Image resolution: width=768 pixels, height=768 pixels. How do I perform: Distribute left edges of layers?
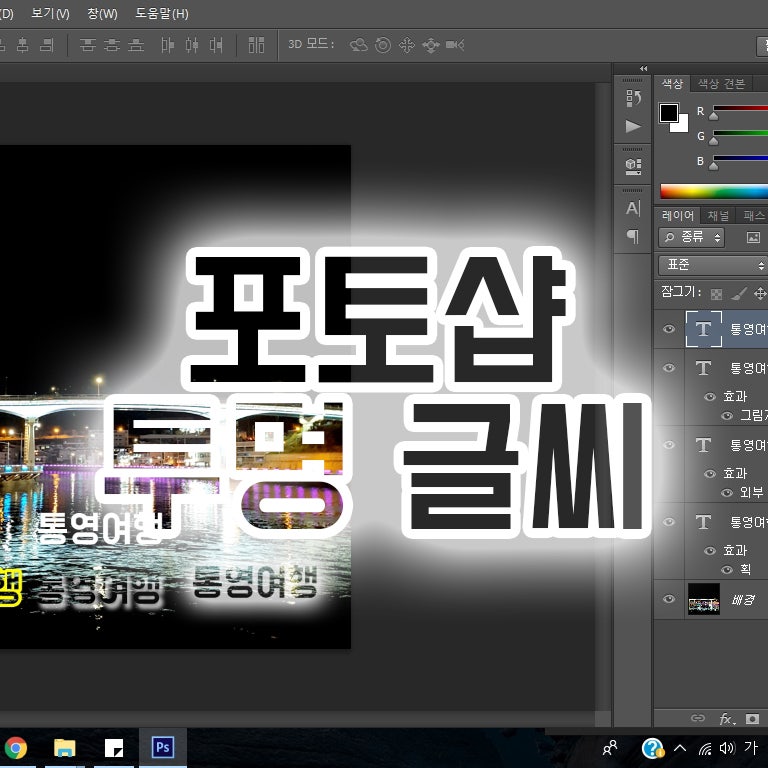[x=168, y=46]
